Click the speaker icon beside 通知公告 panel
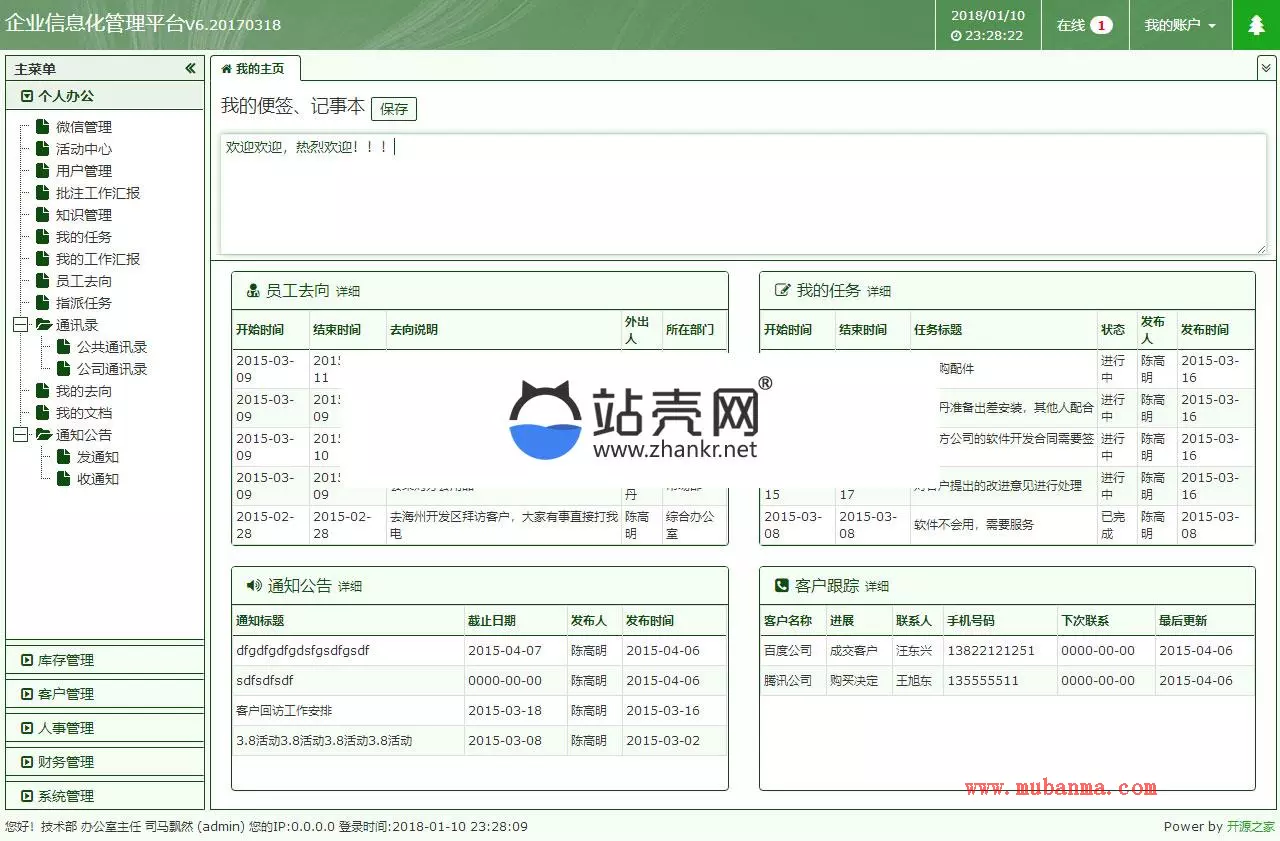Image resolution: width=1280 pixels, height=841 pixels. [253, 586]
